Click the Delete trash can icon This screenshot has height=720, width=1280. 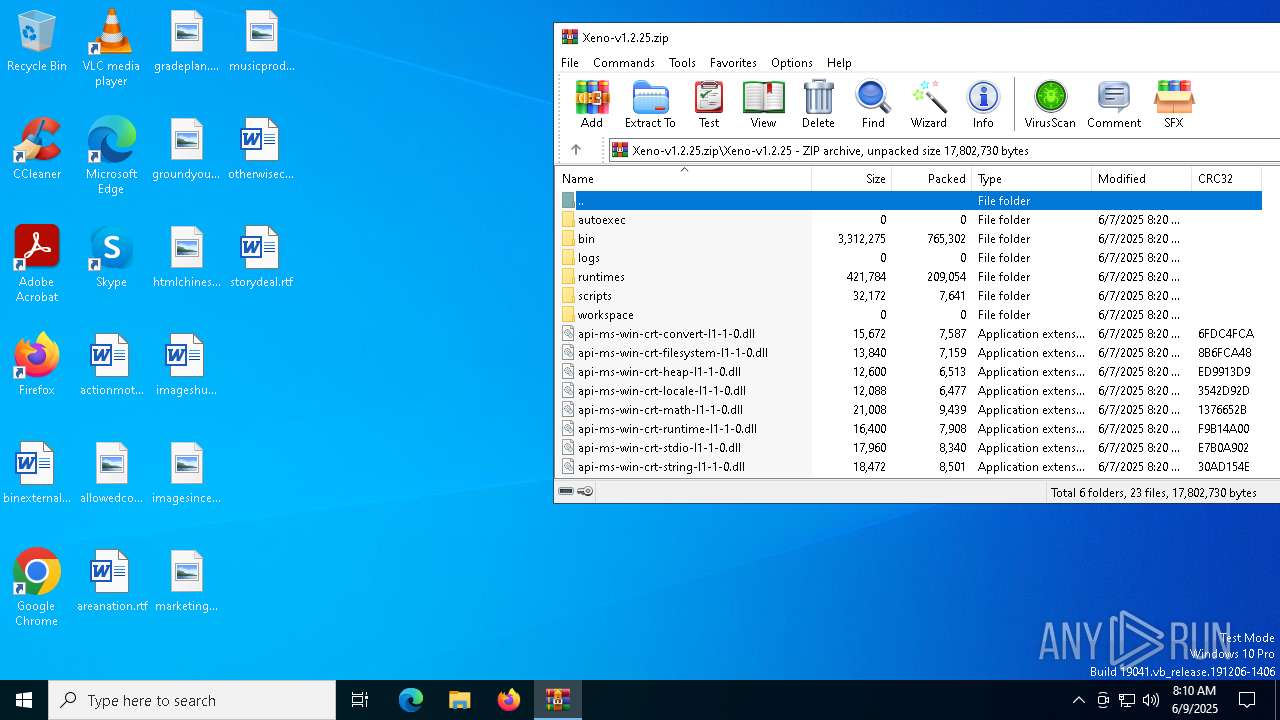[818, 105]
